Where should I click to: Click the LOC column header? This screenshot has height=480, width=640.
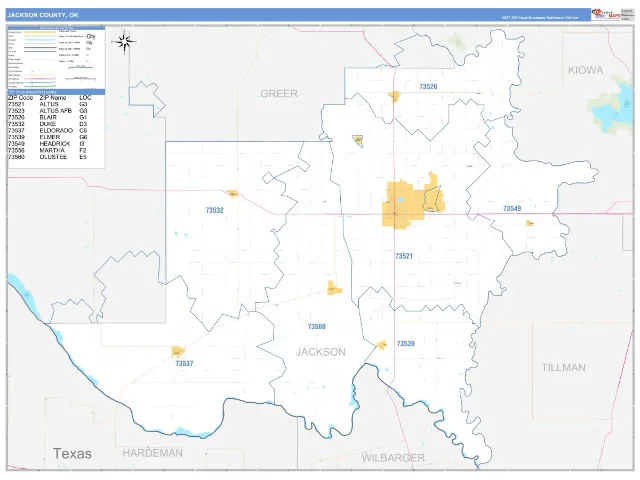click(85, 98)
